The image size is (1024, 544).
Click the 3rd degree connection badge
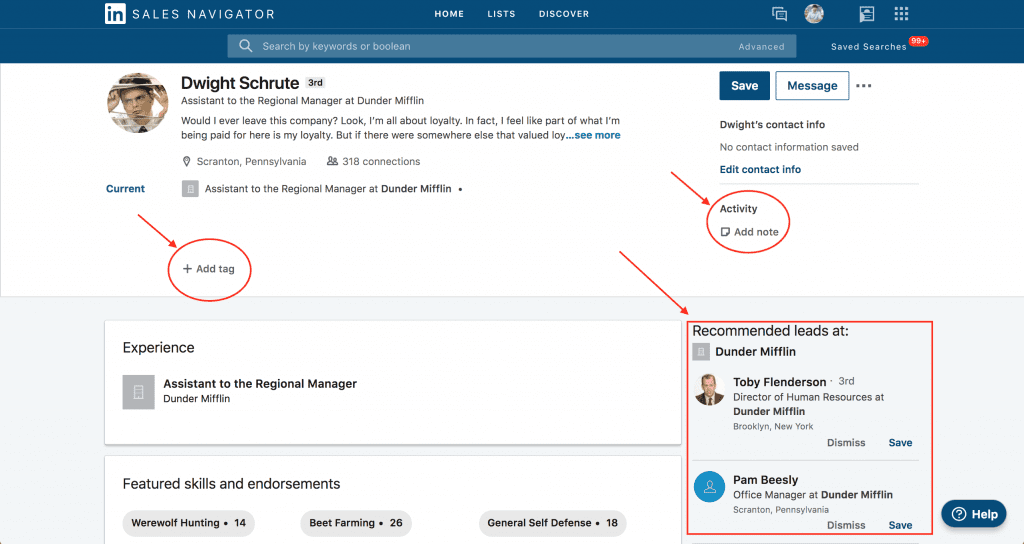tap(315, 83)
